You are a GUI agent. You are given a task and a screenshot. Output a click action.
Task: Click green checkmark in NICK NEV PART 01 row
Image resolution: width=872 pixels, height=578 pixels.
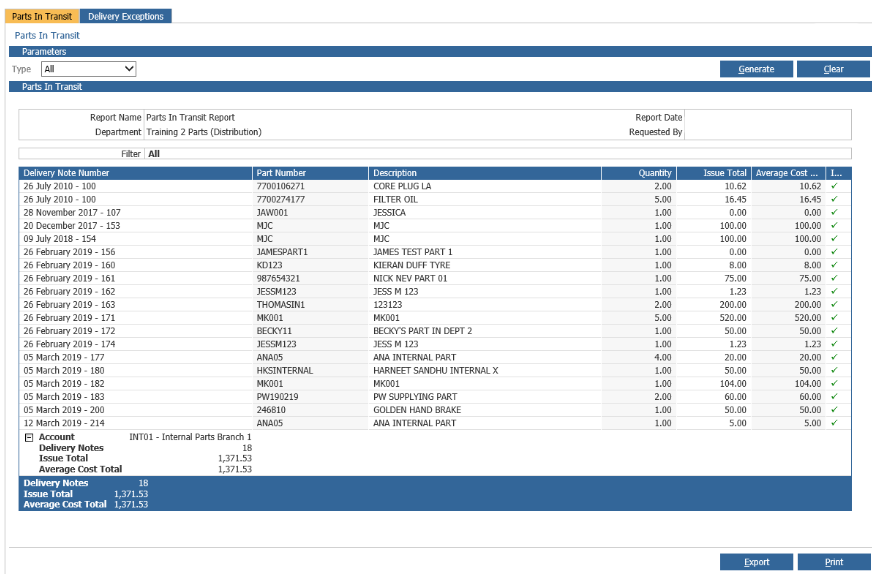tap(834, 278)
